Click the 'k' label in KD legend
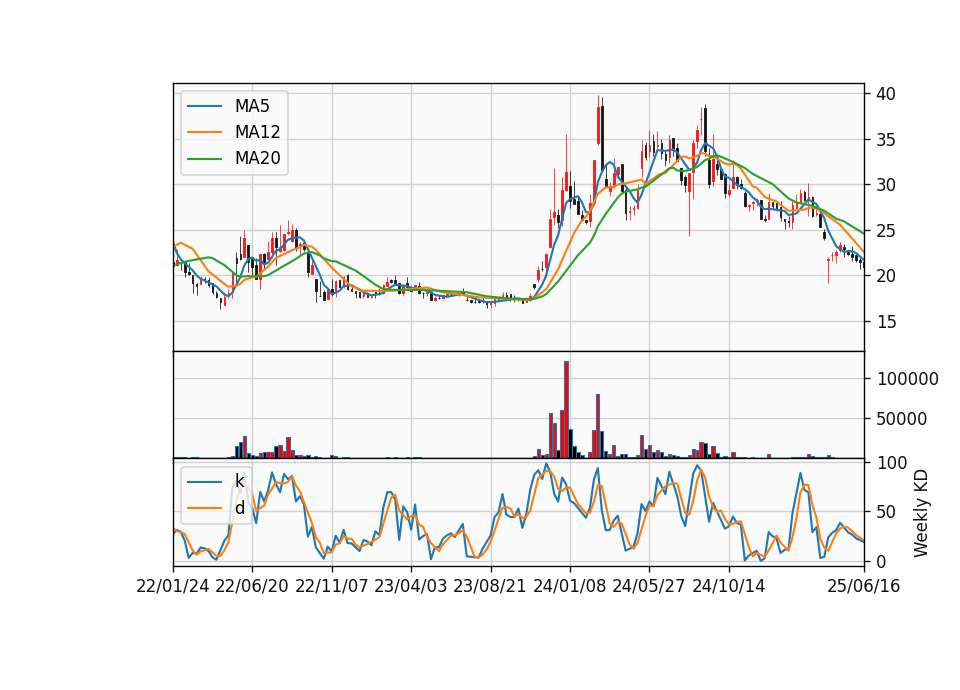 click(x=239, y=481)
